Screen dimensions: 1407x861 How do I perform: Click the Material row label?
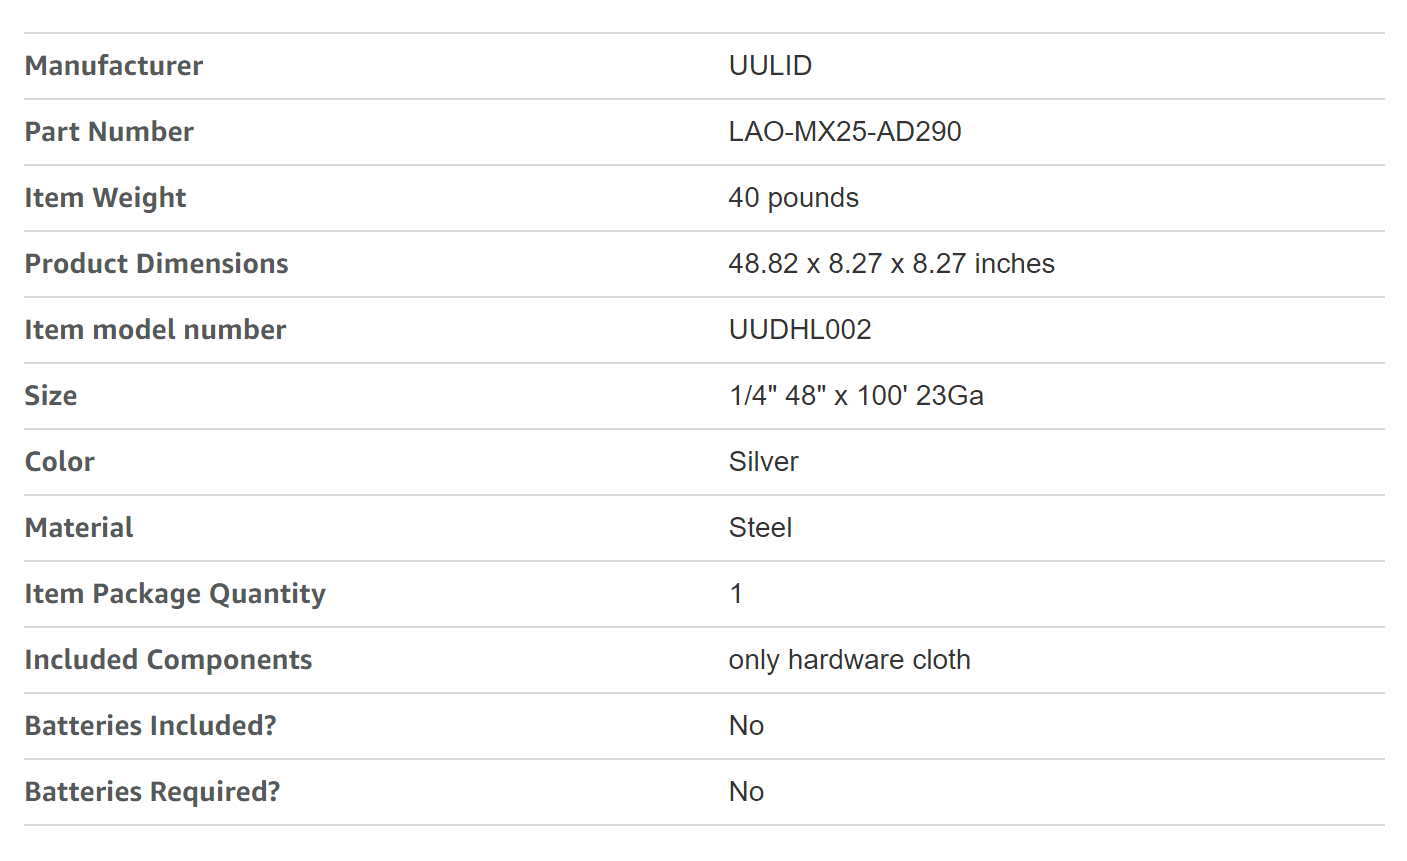point(79,528)
